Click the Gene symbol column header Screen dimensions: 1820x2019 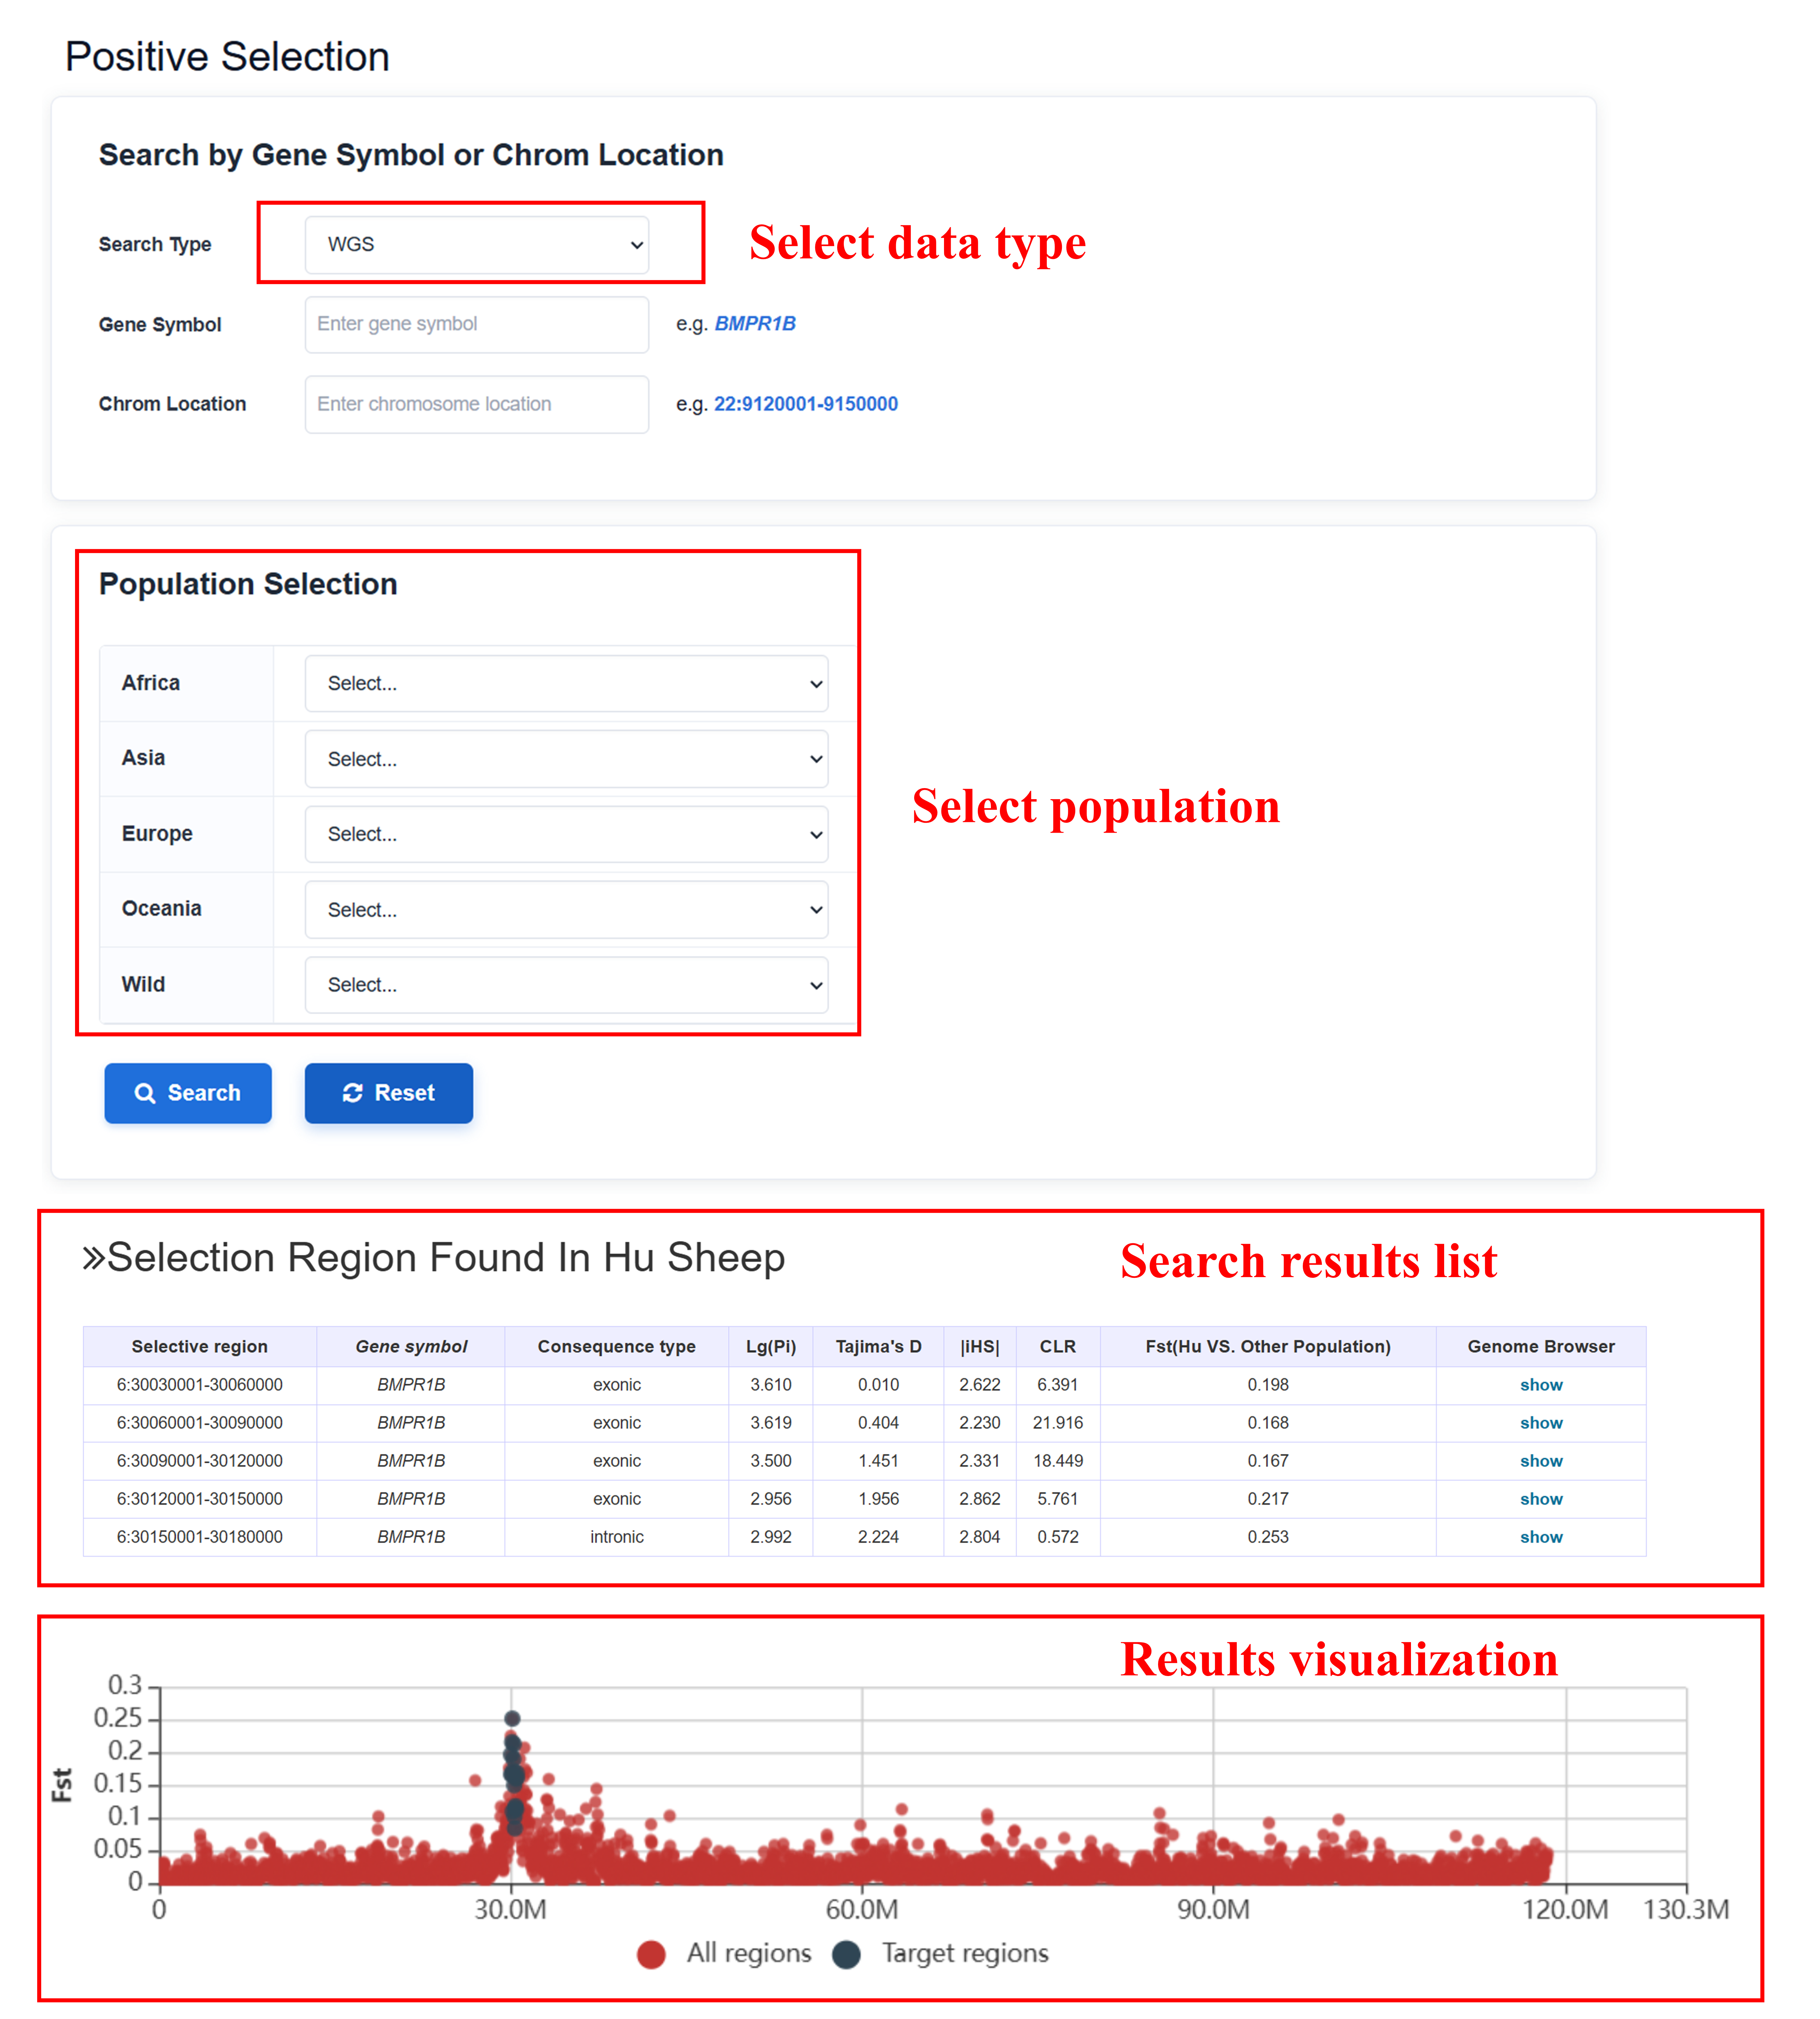(x=411, y=1347)
